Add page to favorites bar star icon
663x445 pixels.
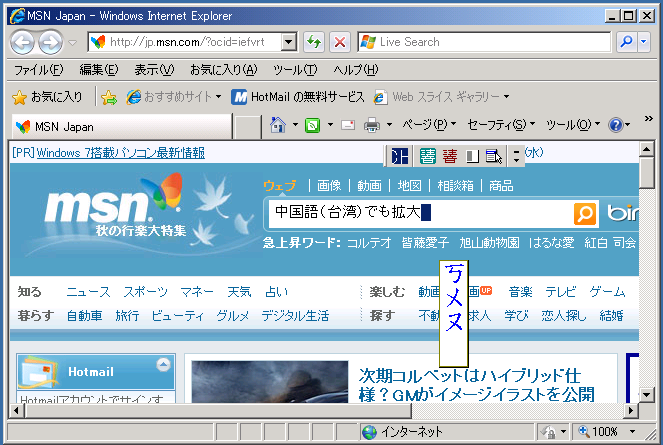(x=109, y=98)
